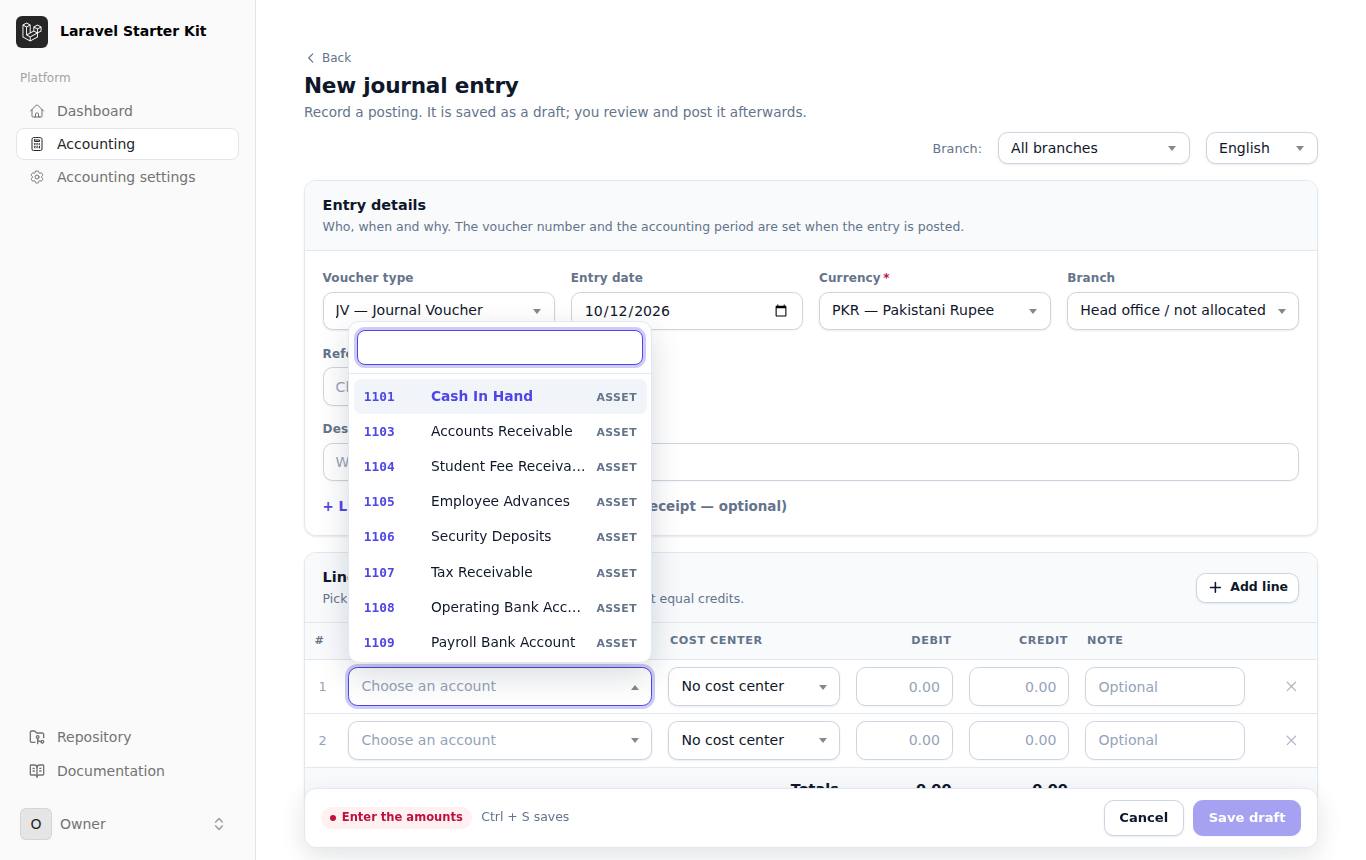Click the Accounting calculator icon
The width and height of the screenshot is (1366, 860).
pos(37,144)
